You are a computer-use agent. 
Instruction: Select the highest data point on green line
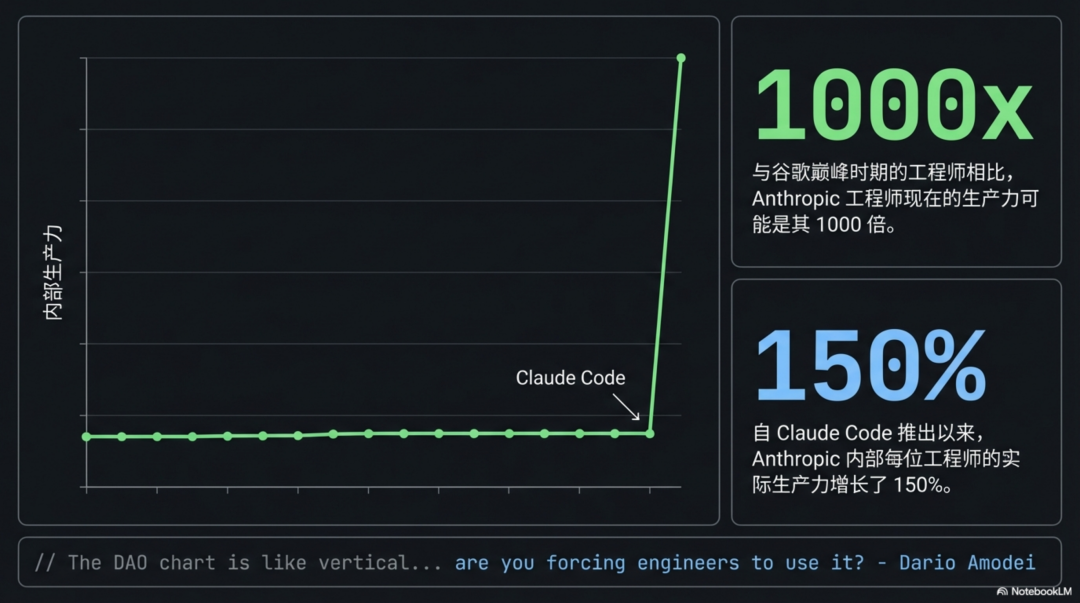point(681,58)
